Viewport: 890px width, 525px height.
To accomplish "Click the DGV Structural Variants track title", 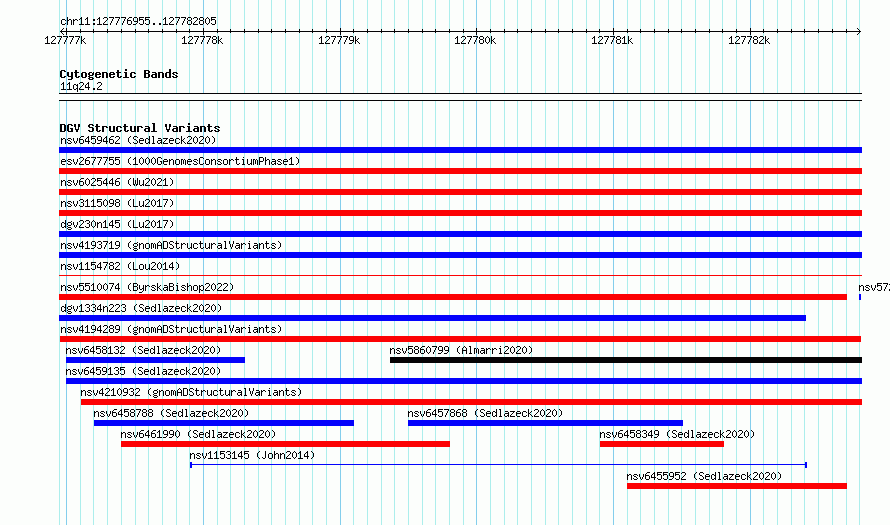I will click(x=140, y=128).
